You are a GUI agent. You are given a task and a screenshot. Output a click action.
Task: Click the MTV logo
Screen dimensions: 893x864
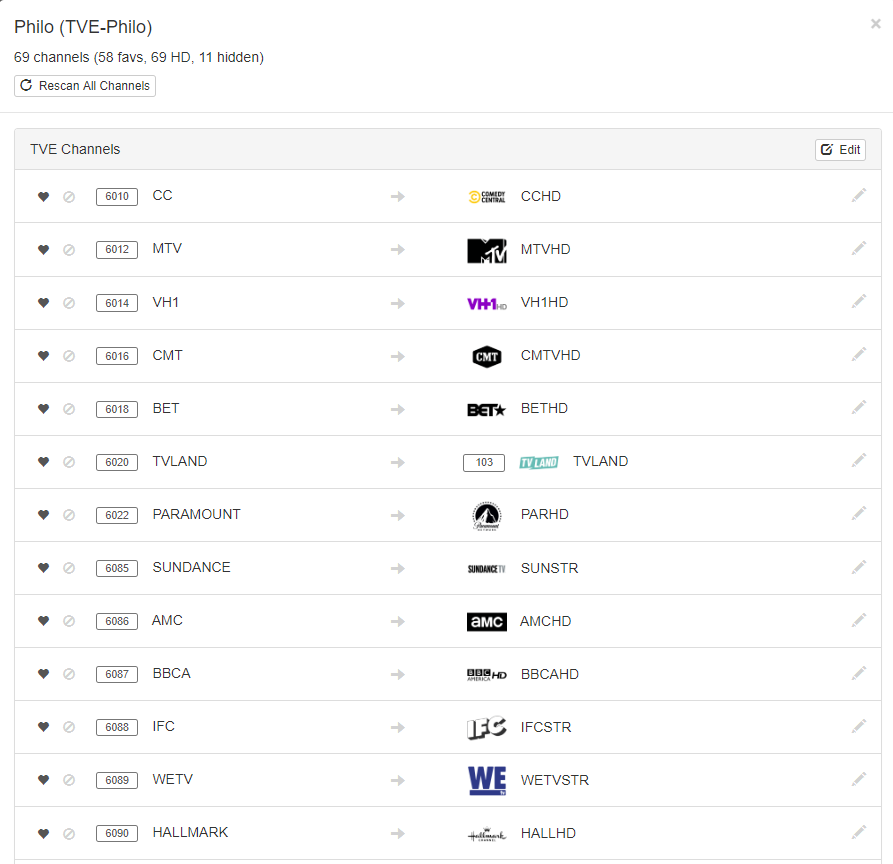coord(486,251)
